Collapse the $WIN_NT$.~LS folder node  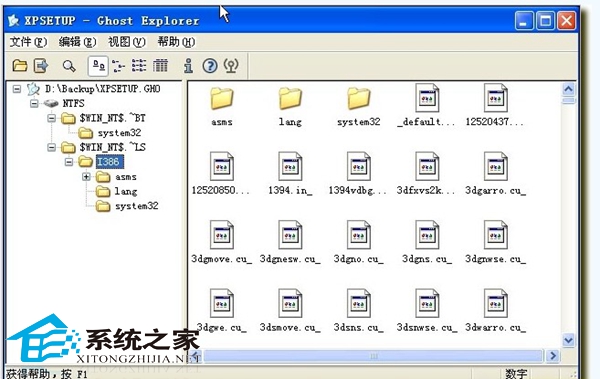coord(51,147)
